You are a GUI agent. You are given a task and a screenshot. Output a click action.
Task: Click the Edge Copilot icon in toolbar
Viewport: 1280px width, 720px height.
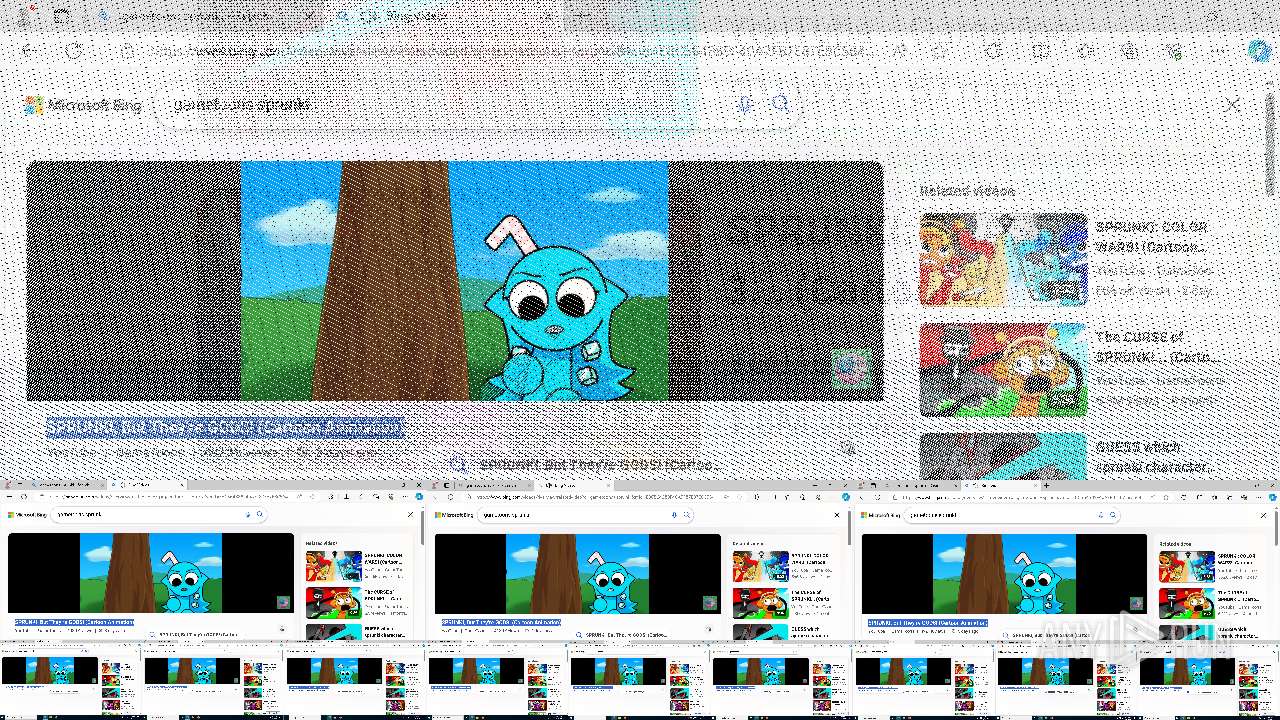1260,50
